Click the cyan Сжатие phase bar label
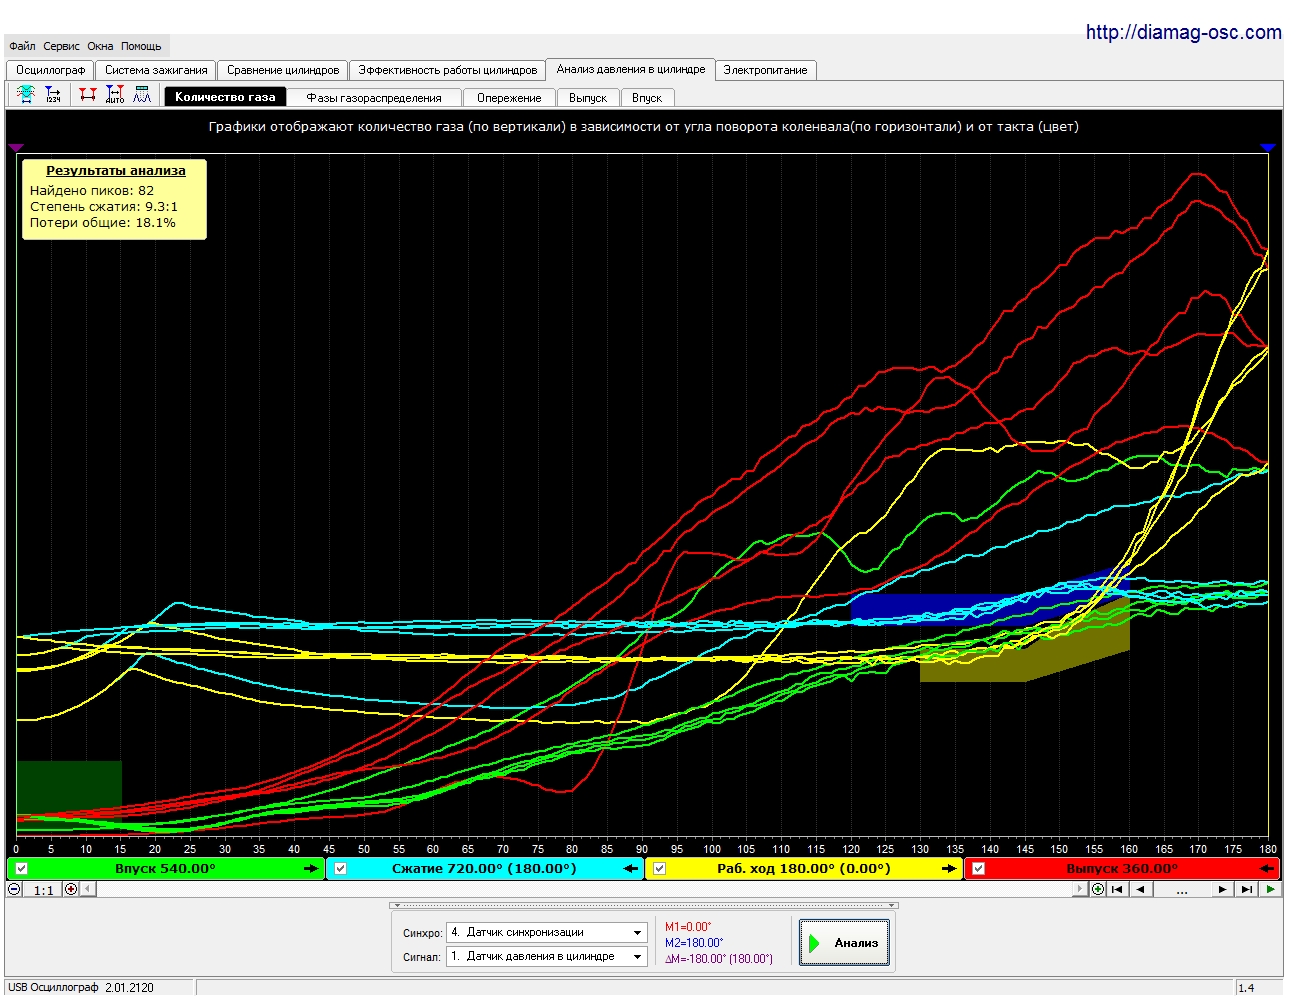The height and width of the screenshot is (1000, 1296). coord(484,869)
